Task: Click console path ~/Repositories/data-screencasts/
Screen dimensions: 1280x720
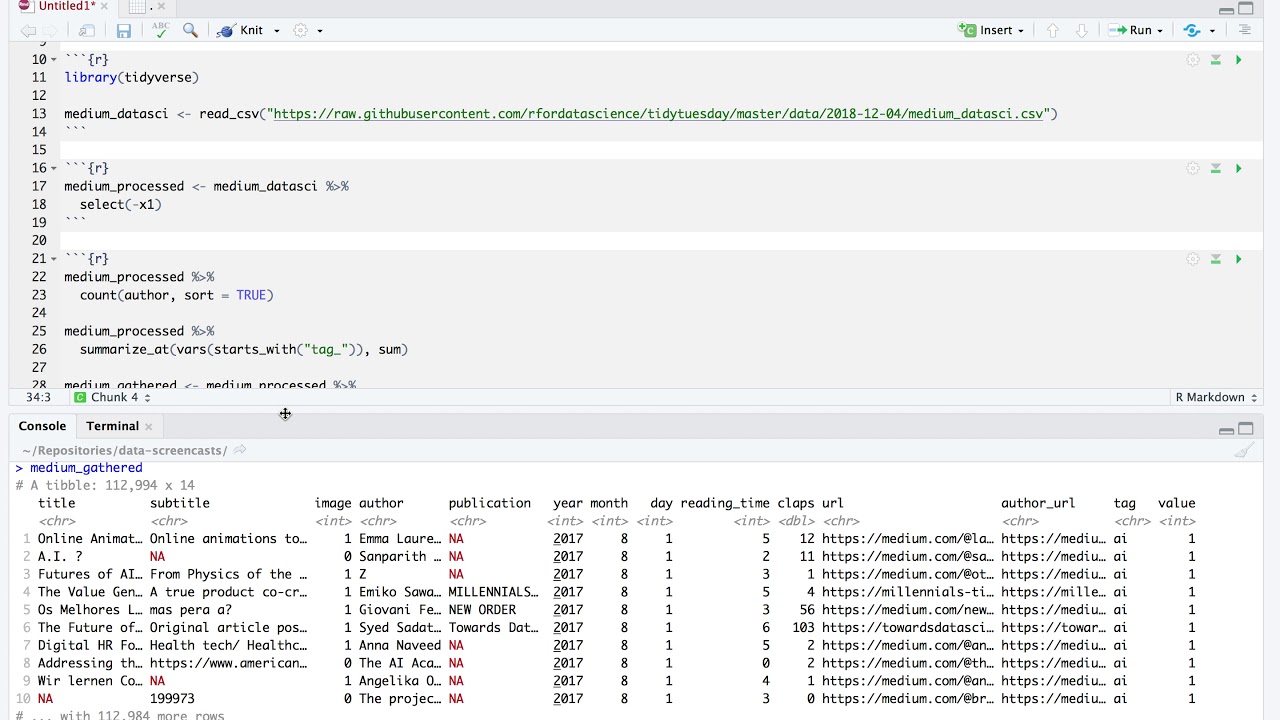Action: [x=125, y=451]
